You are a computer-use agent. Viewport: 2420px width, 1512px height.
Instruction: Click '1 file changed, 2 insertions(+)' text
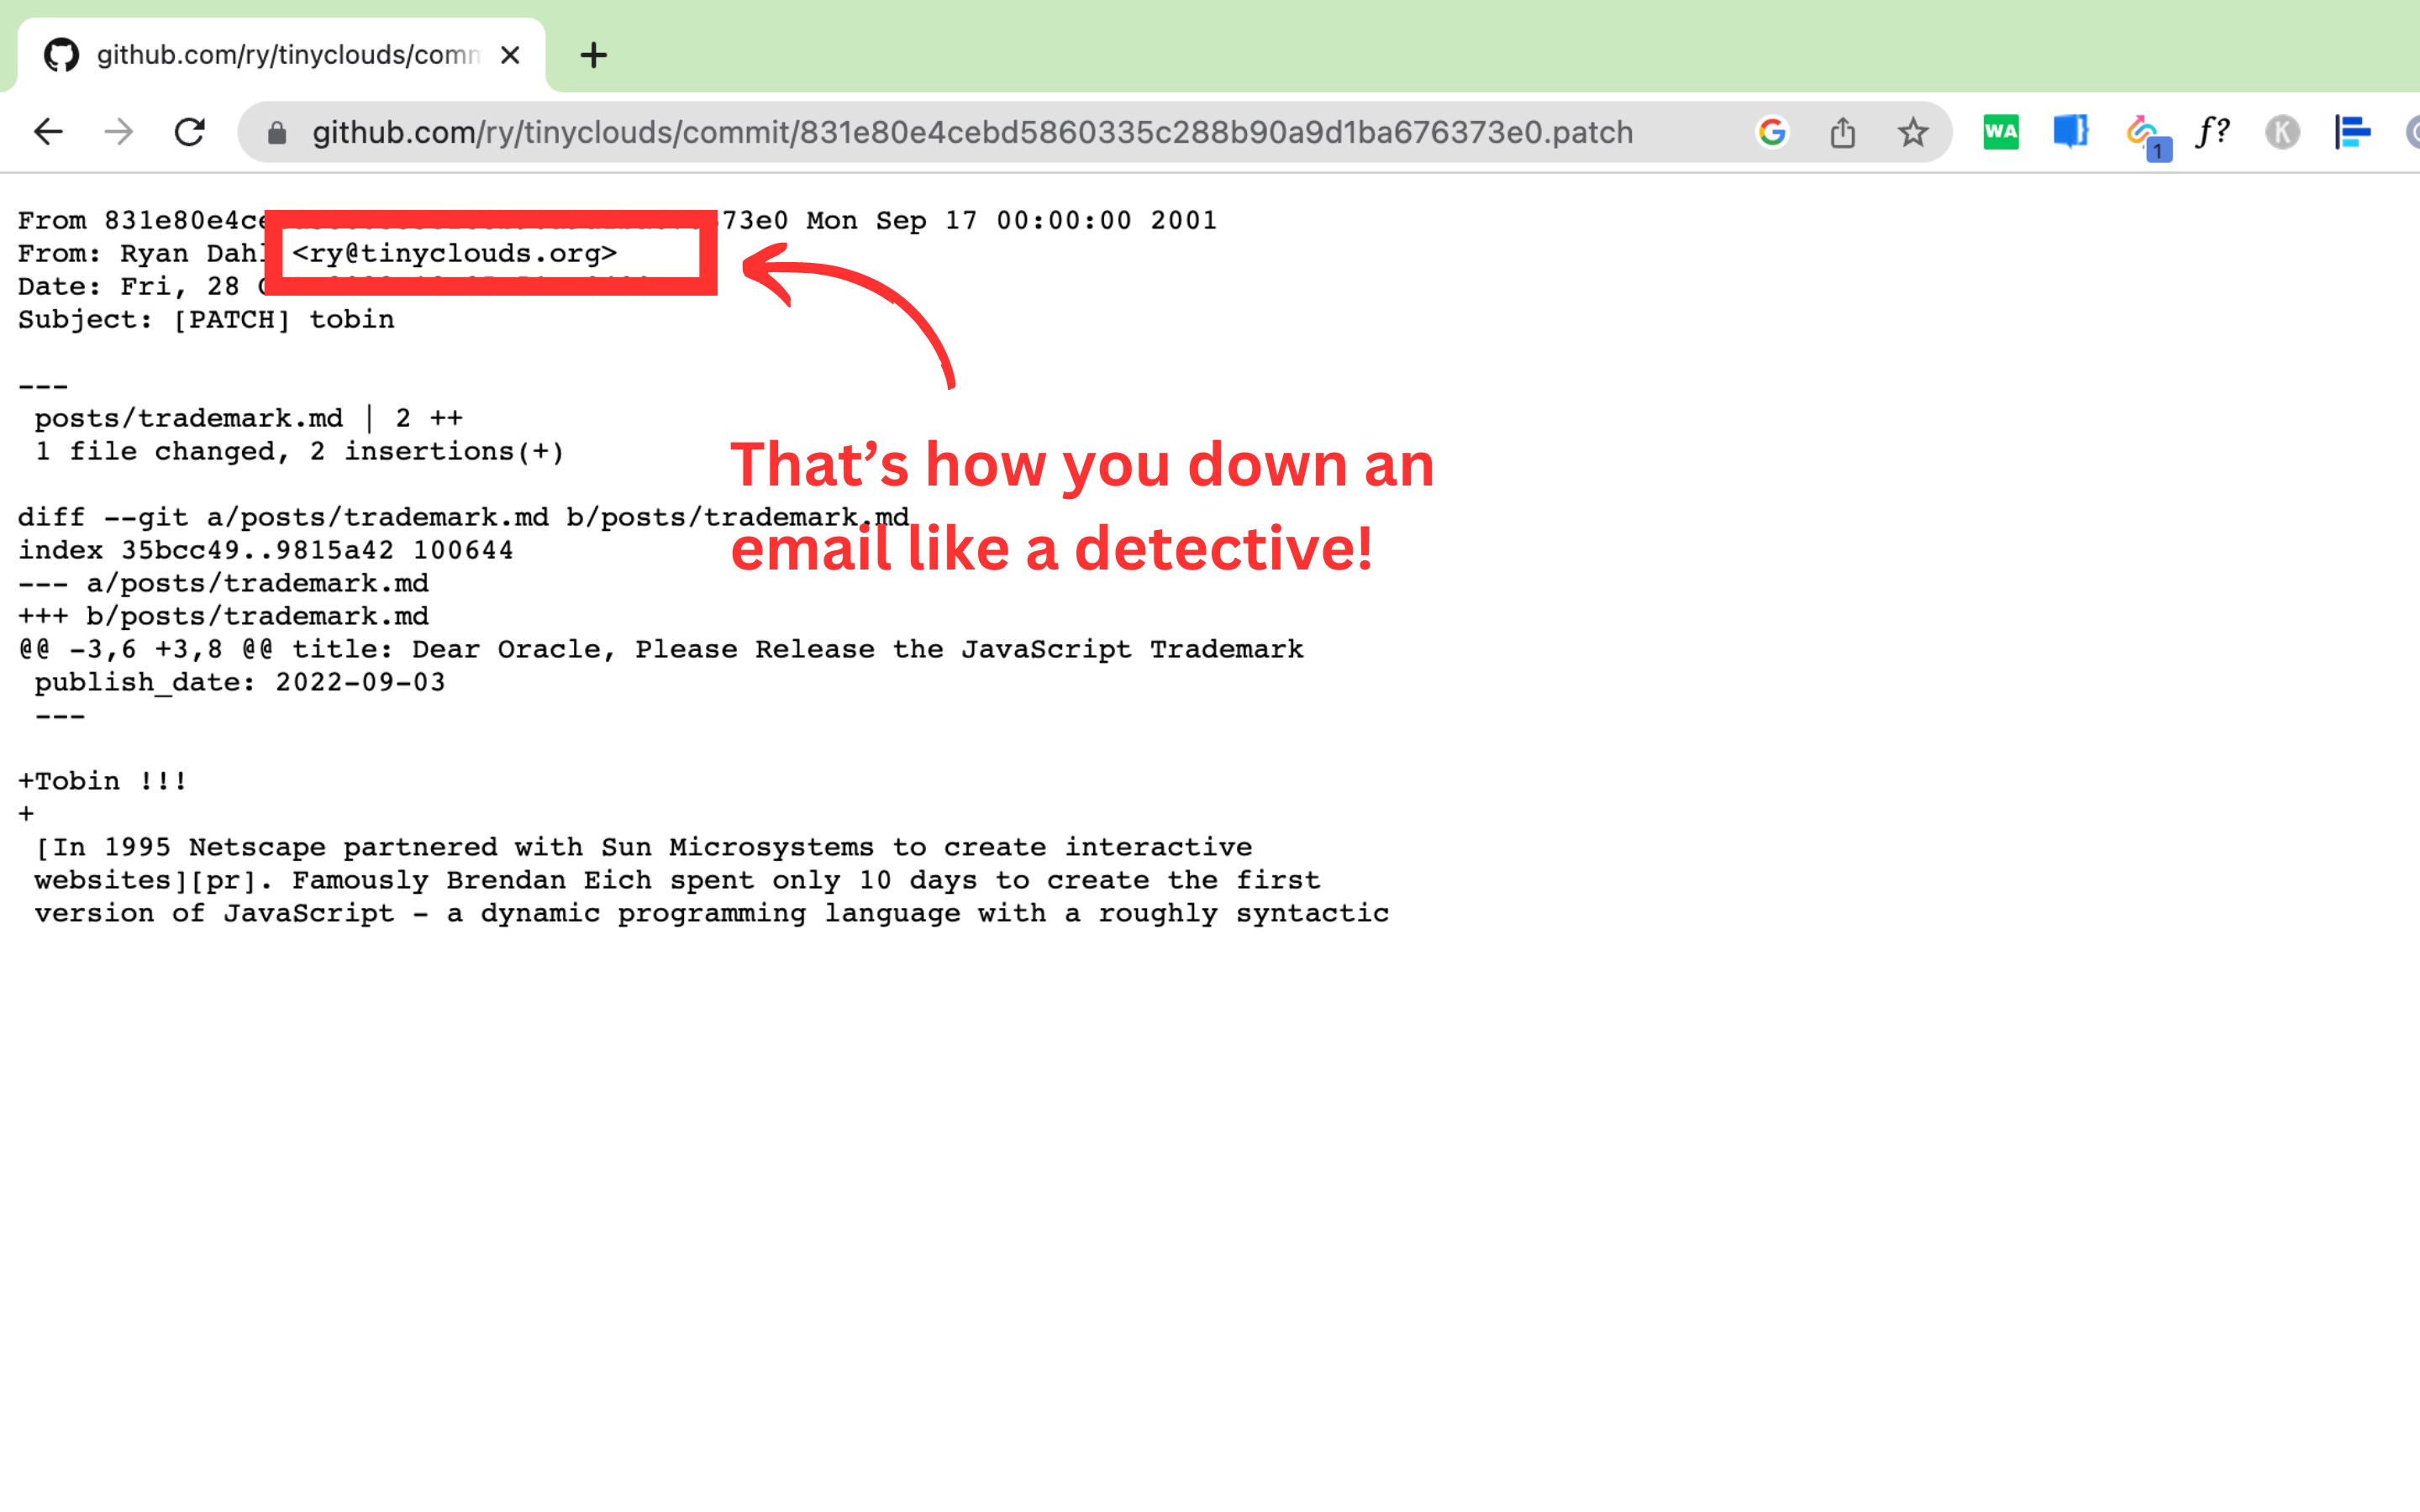300,451
